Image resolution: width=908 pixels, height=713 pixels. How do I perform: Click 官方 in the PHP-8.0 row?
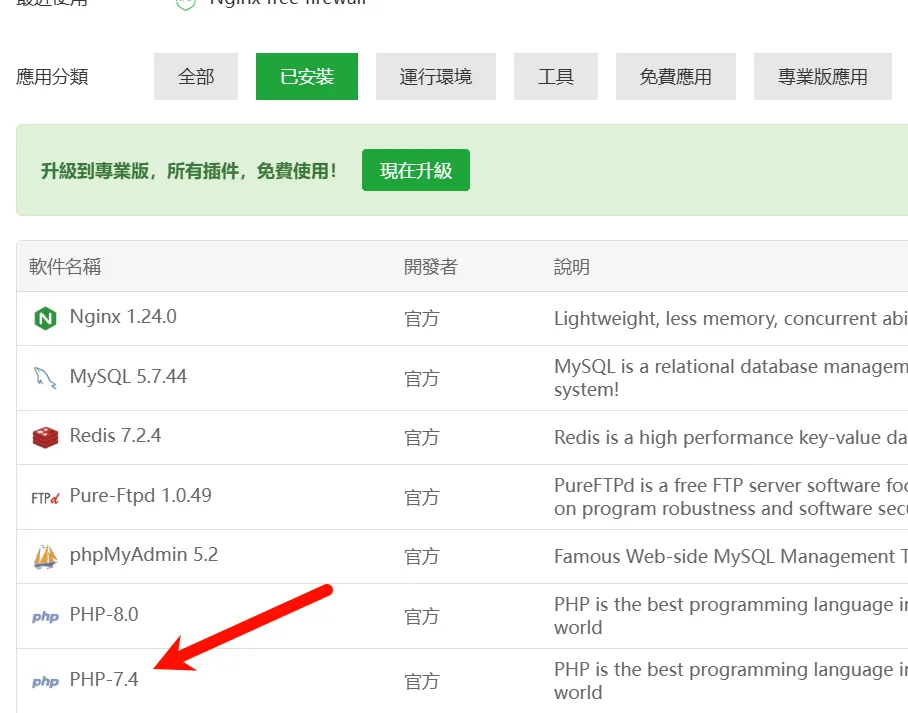(422, 617)
